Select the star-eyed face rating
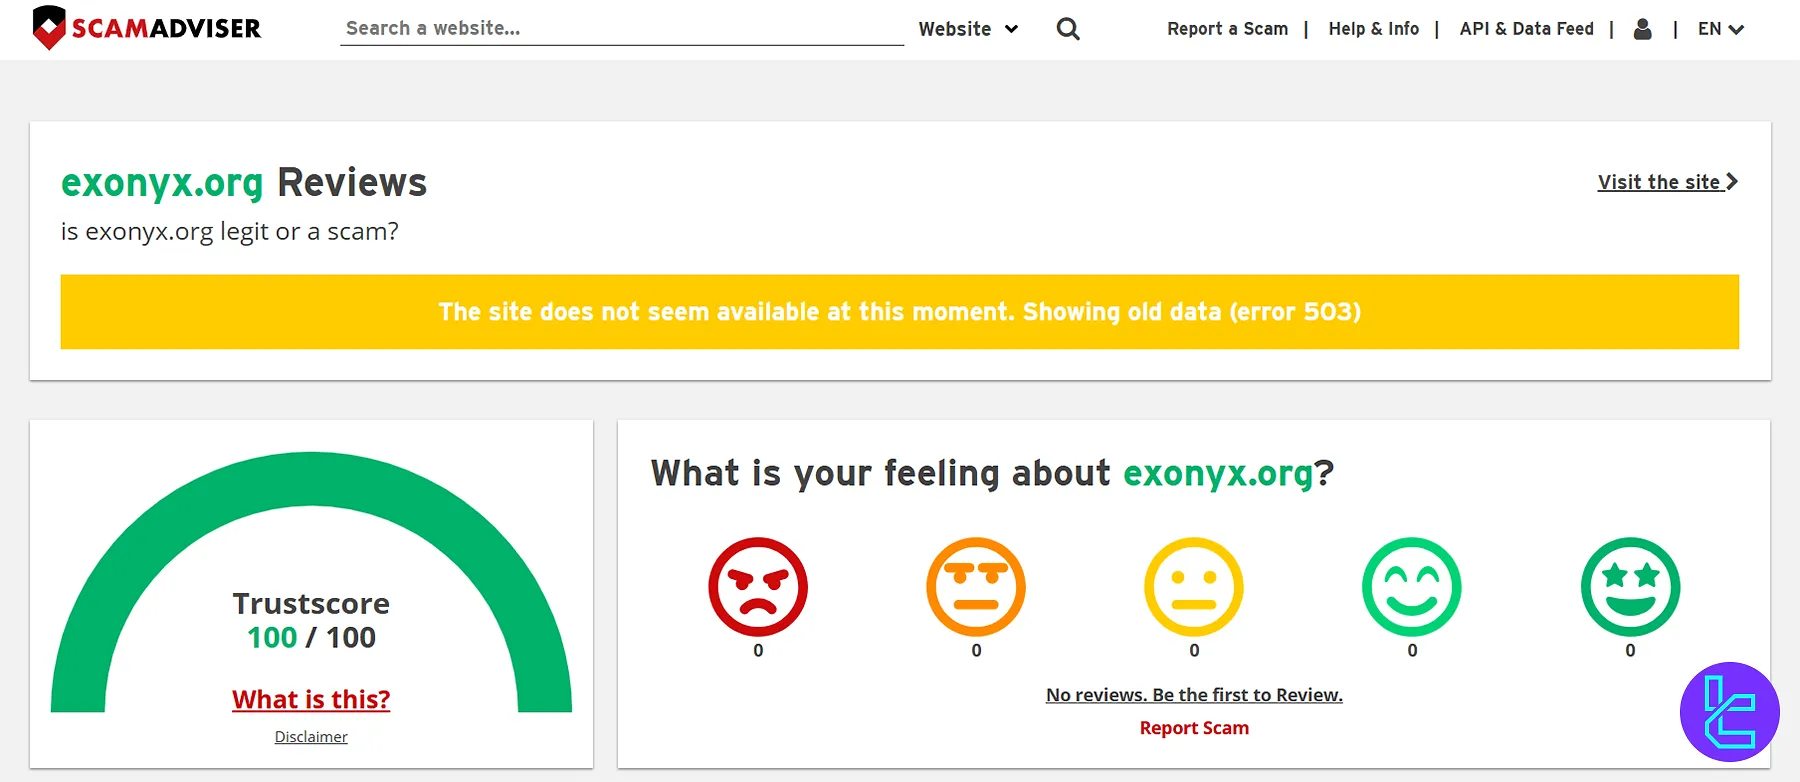The width and height of the screenshot is (1800, 782). click(x=1630, y=587)
